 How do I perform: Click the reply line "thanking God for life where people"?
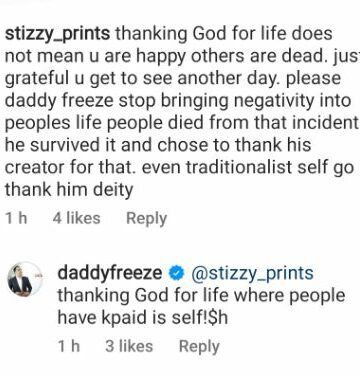pos(201,296)
